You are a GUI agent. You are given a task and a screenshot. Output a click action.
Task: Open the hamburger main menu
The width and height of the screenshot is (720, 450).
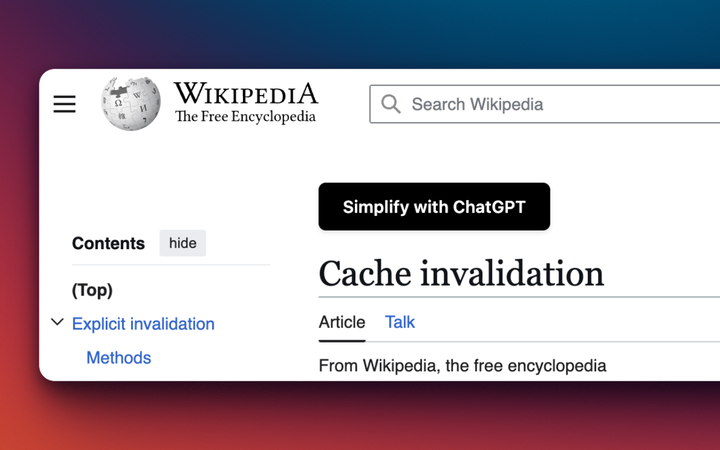(x=64, y=104)
